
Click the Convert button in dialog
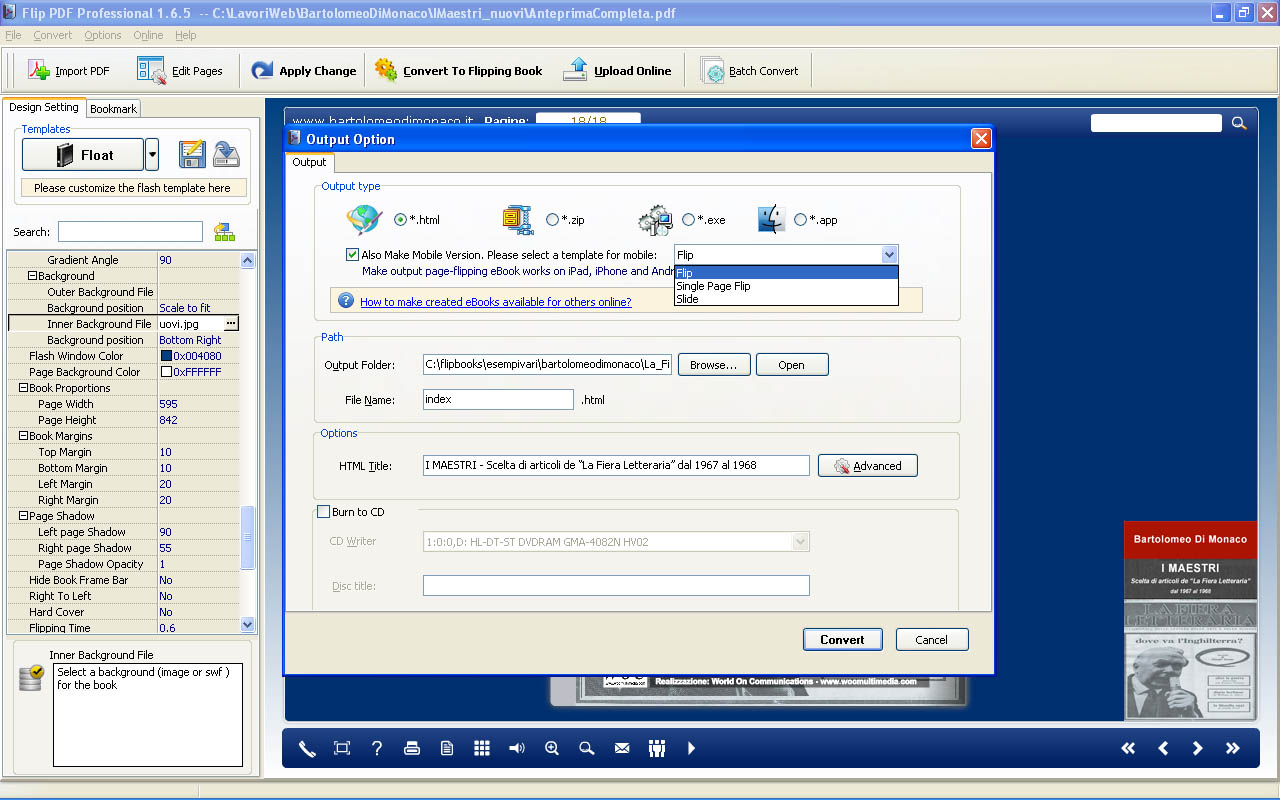[x=842, y=640]
